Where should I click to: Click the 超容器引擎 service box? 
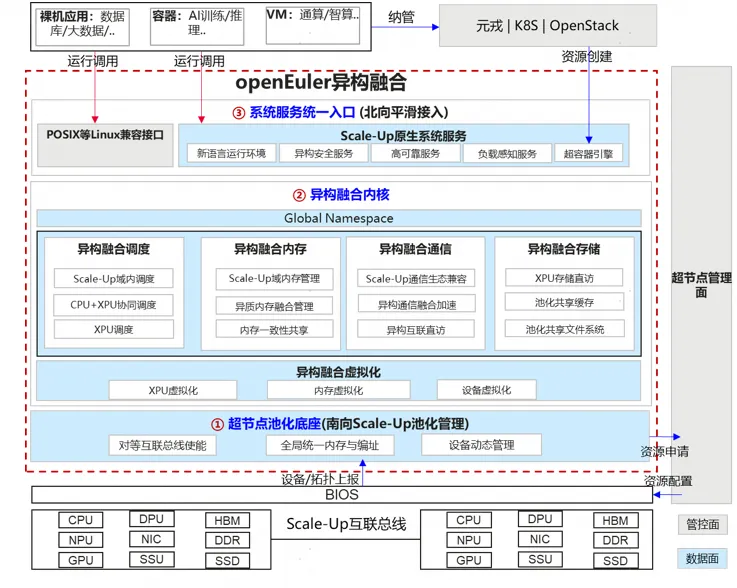(x=588, y=153)
